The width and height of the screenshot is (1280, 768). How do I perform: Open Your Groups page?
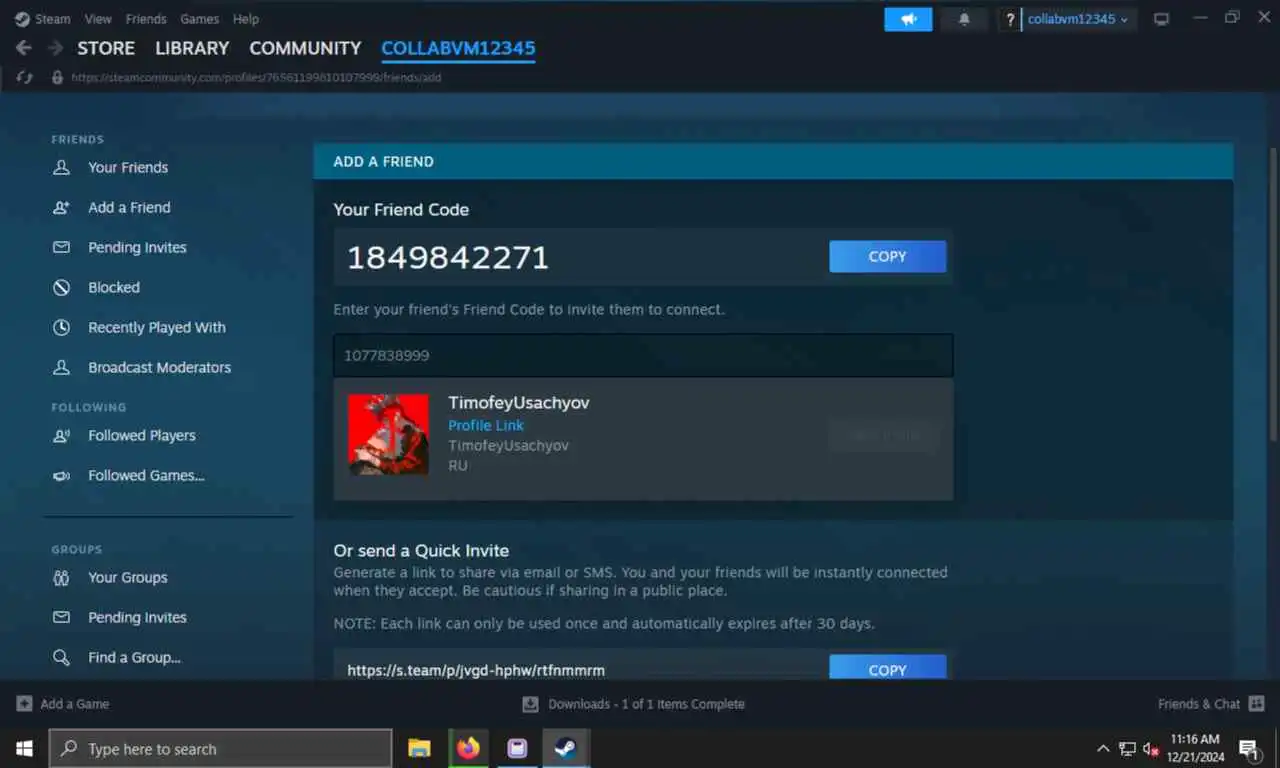point(128,577)
